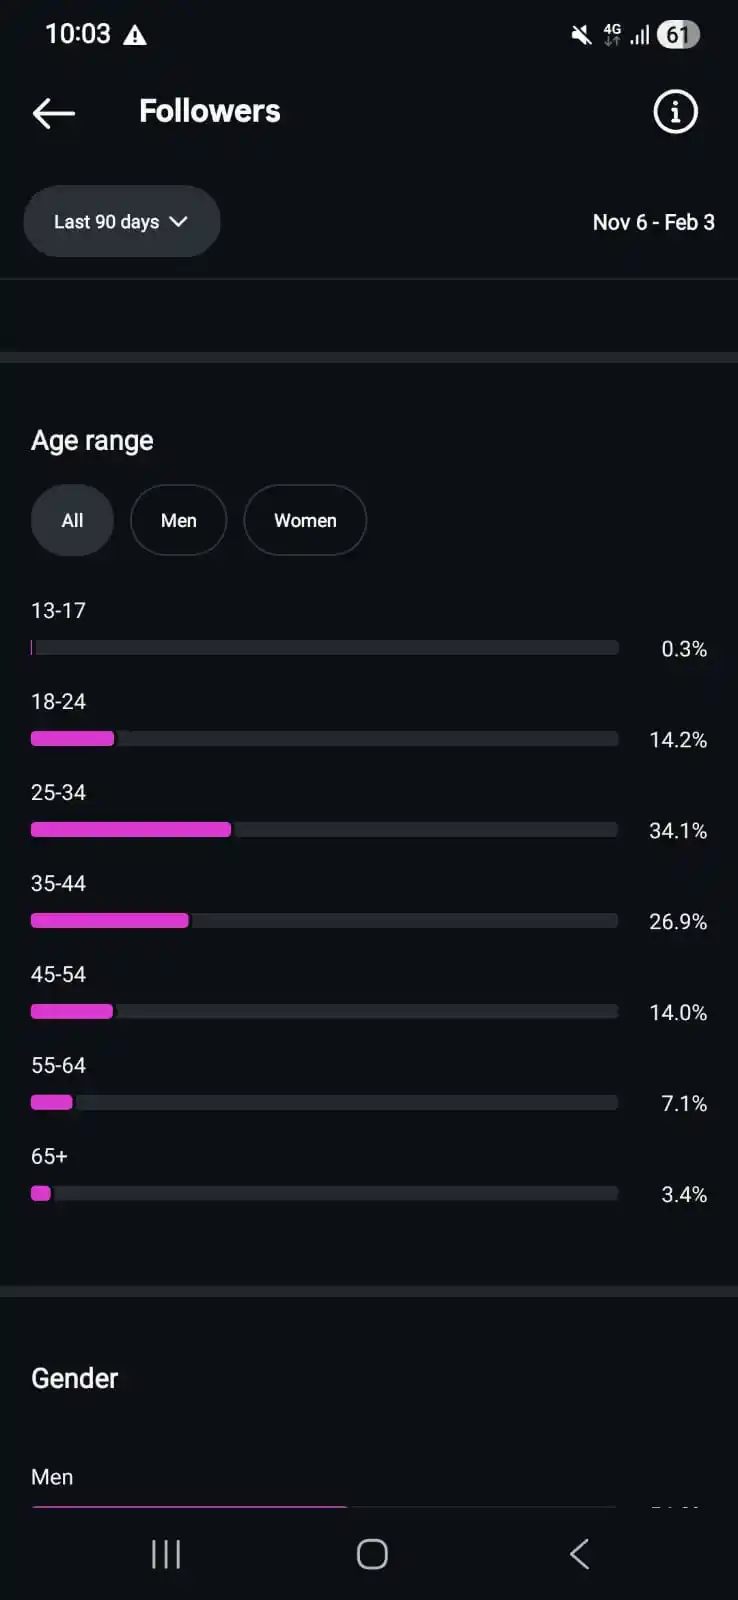Tap the 18-24 age range label
Screen dimensions: 738x1600
pyautogui.click(x=59, y=701)
